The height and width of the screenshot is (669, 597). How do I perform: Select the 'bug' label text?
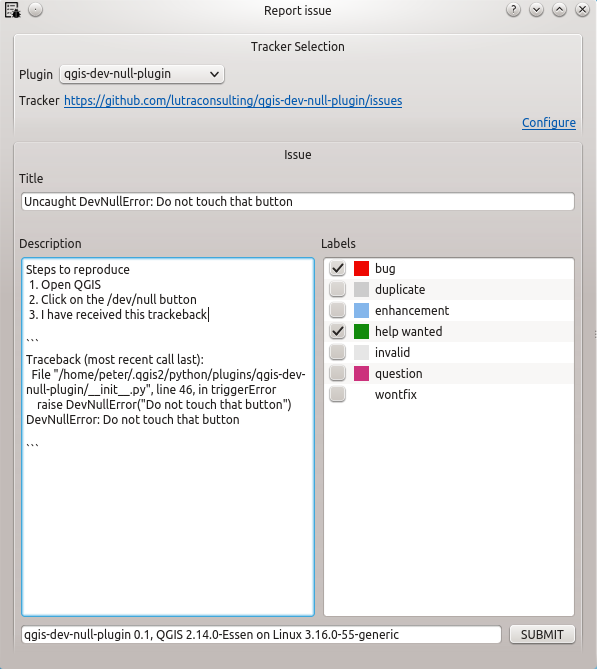pos(385,269)
